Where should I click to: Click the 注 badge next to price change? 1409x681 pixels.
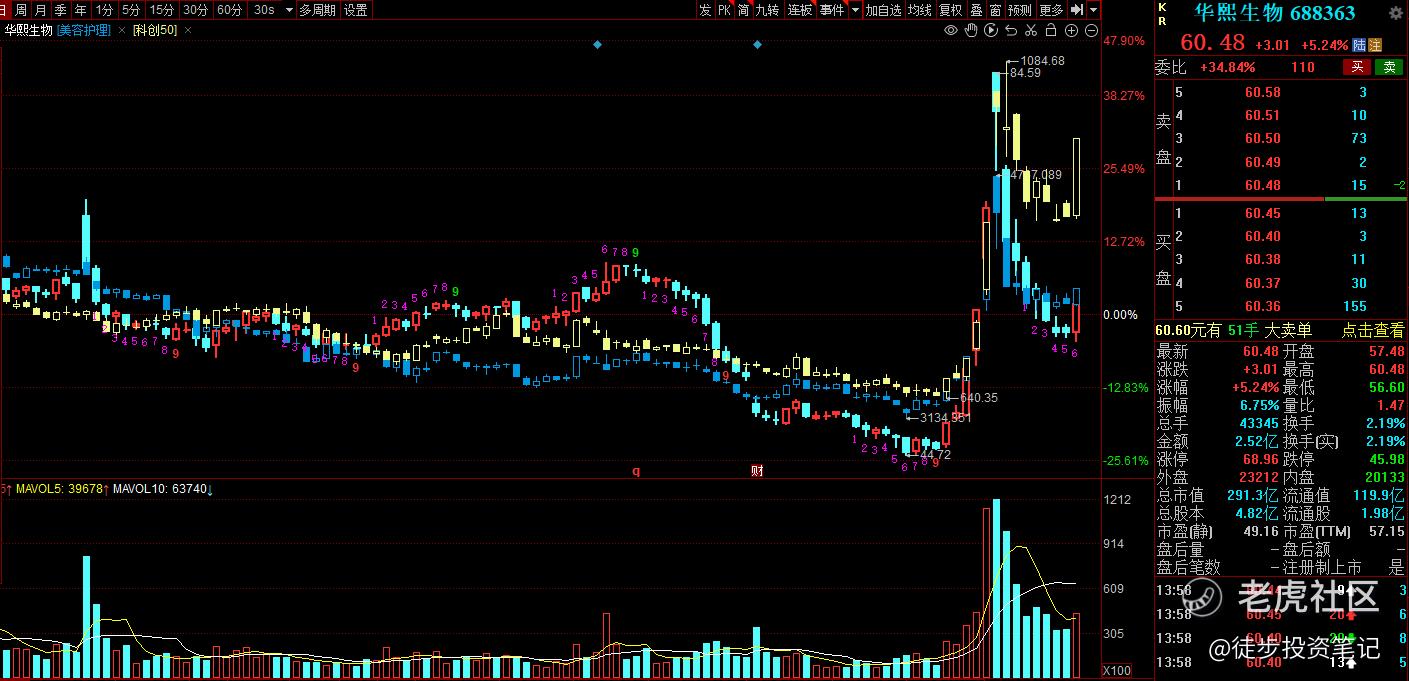pyautogui.click(x=1375, y=45)
